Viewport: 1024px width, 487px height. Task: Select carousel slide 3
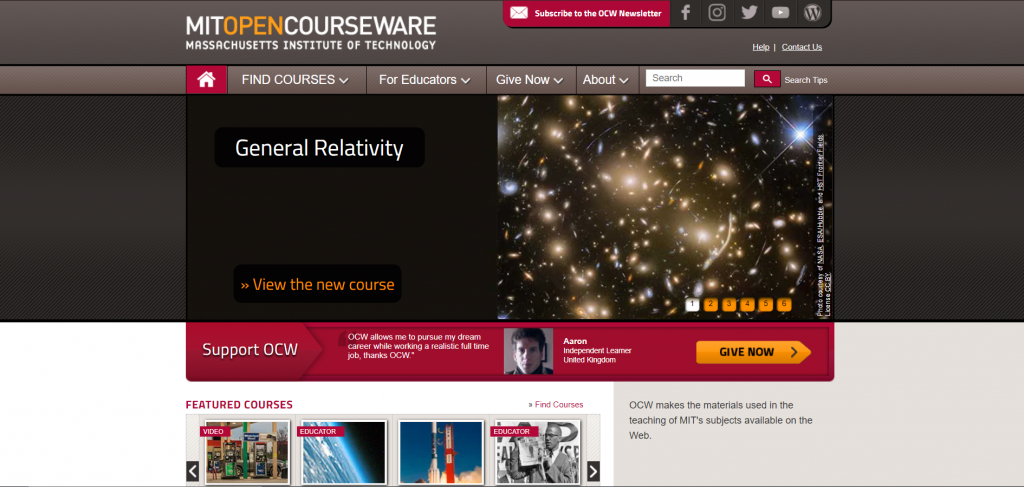tap(729, 304)
